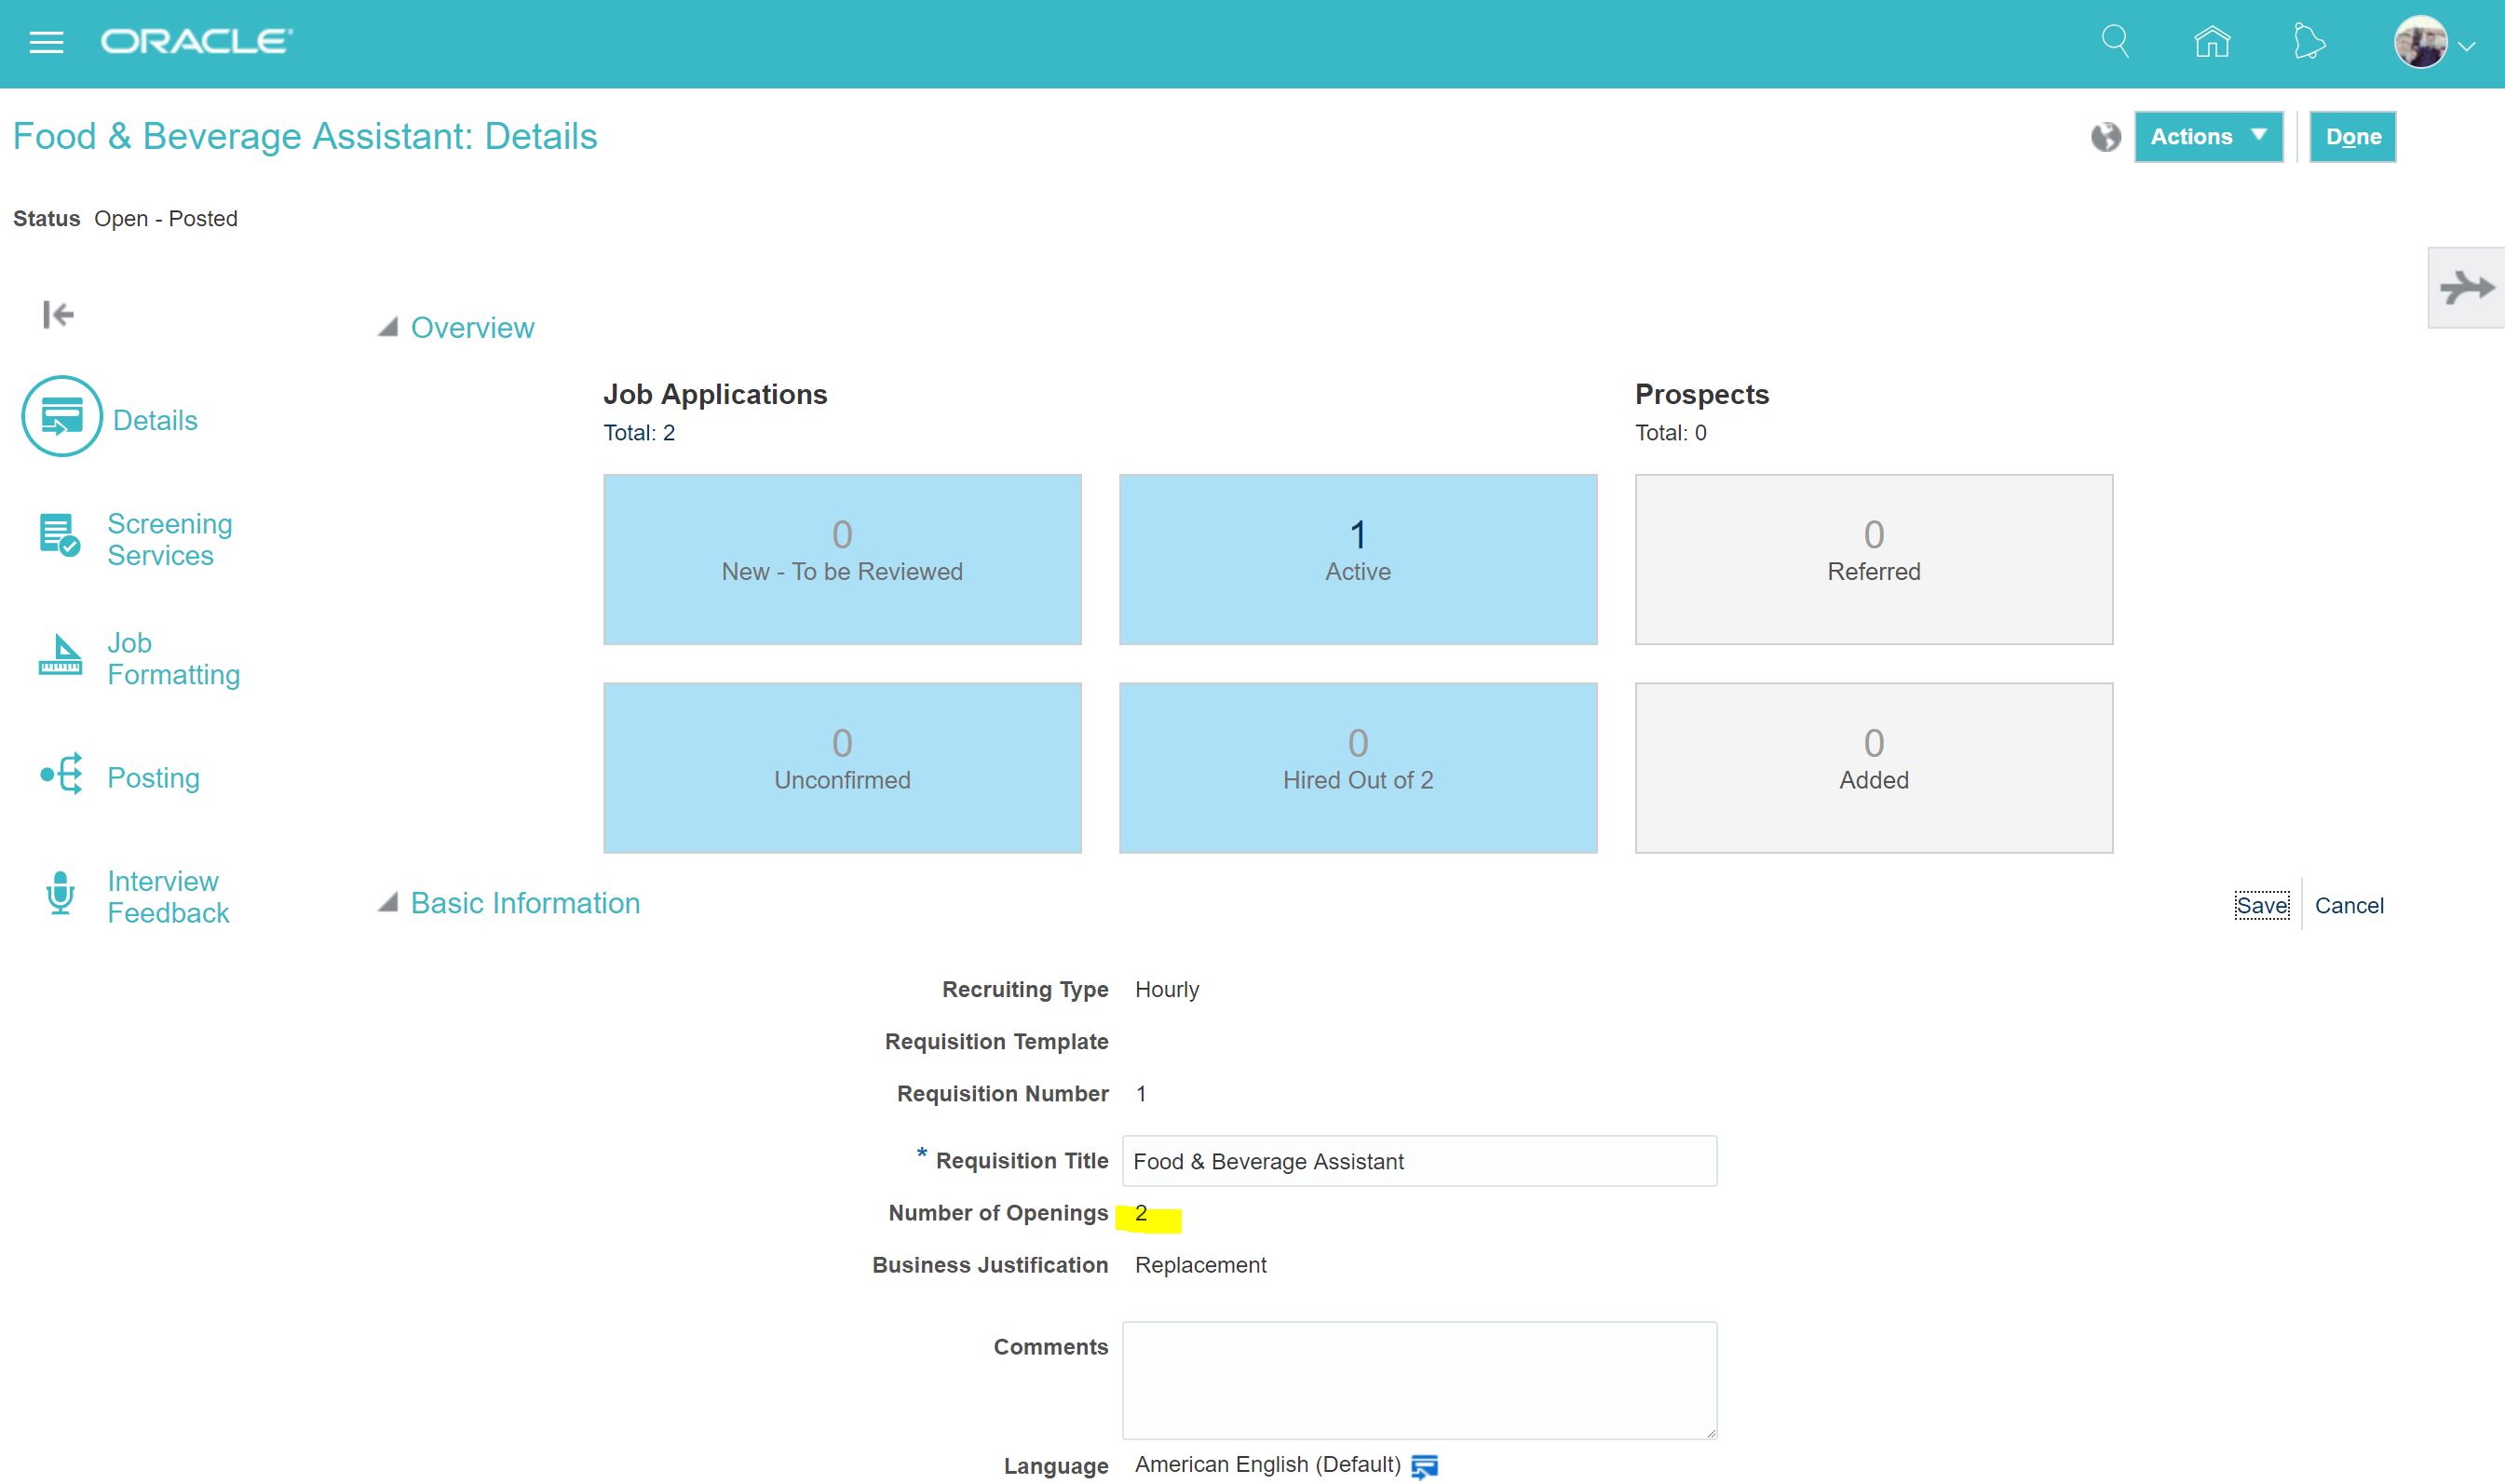Click the language translation icon

point(1424,1466)
